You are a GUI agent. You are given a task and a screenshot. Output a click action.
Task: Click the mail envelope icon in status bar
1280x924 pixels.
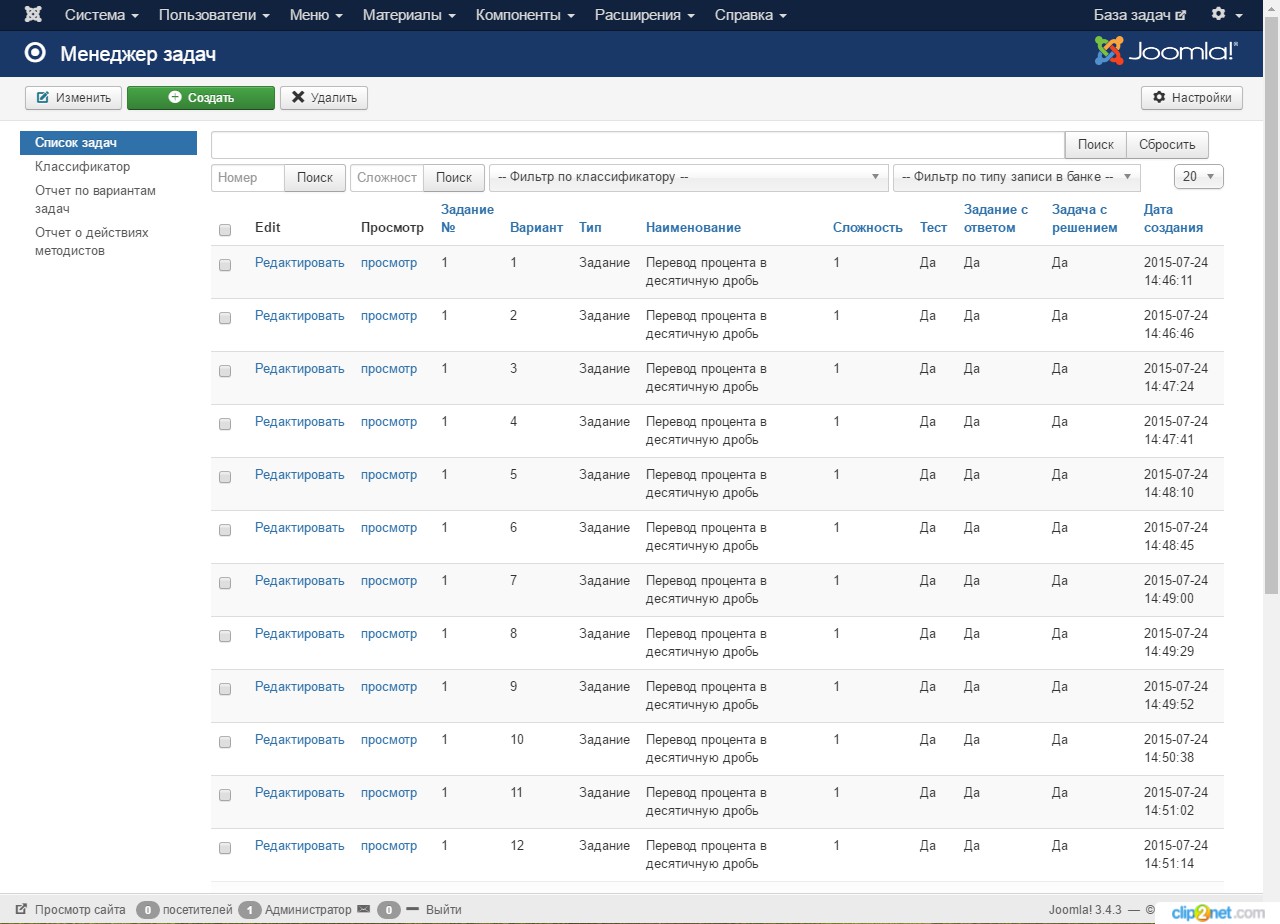pos(363,910)
